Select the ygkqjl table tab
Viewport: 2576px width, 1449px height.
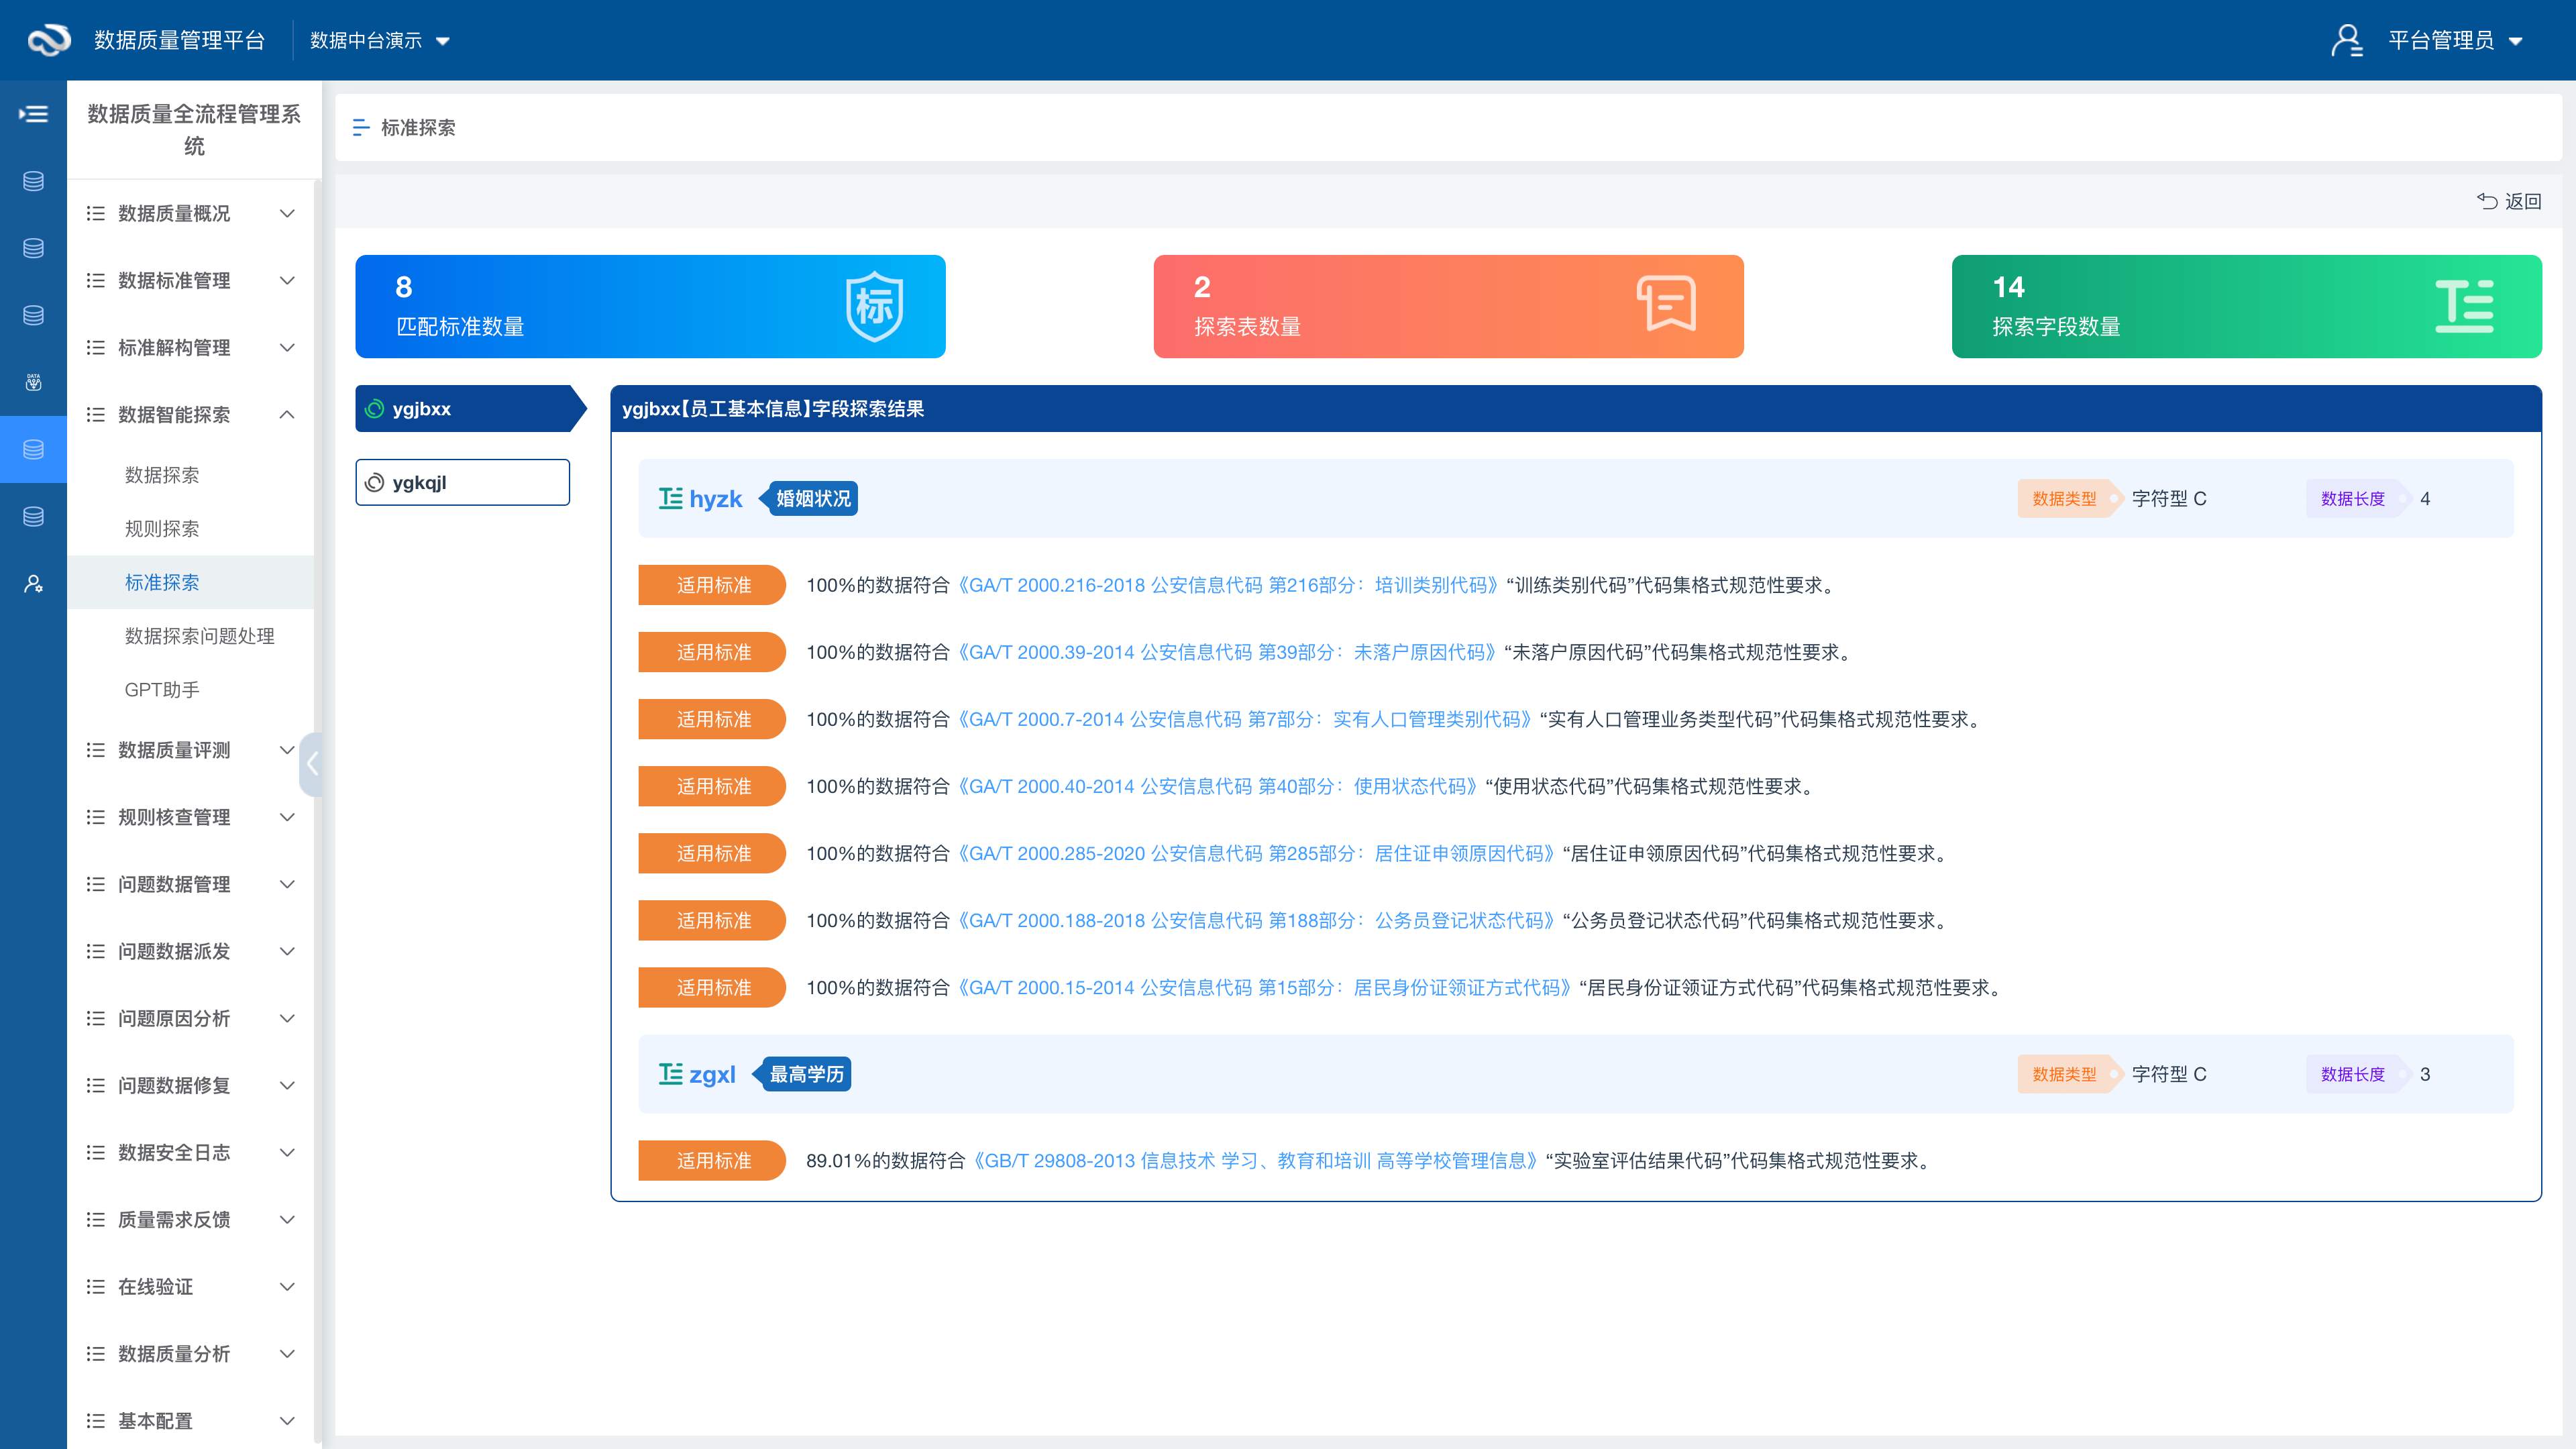(x=463, y=483)
